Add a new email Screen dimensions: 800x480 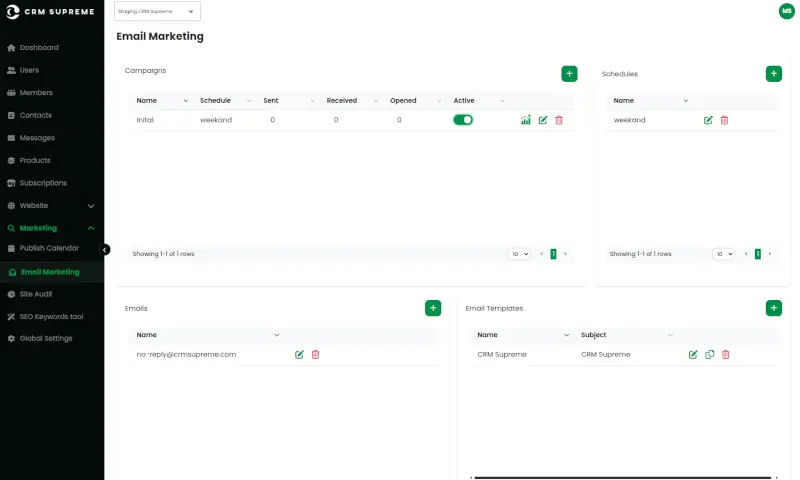[x=433, y=308]
